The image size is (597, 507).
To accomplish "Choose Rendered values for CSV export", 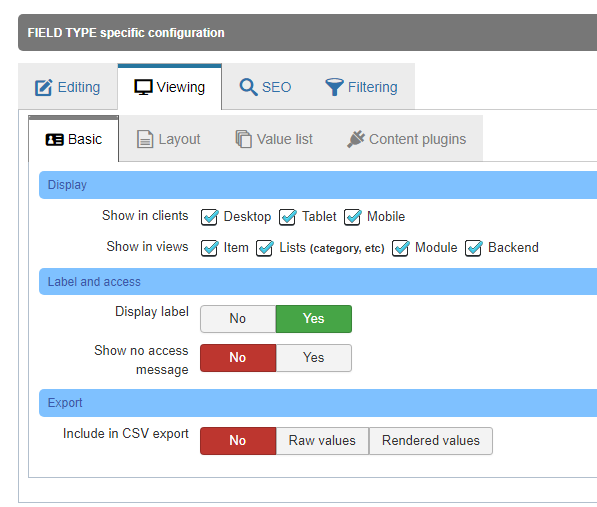I will pos(431,441).
